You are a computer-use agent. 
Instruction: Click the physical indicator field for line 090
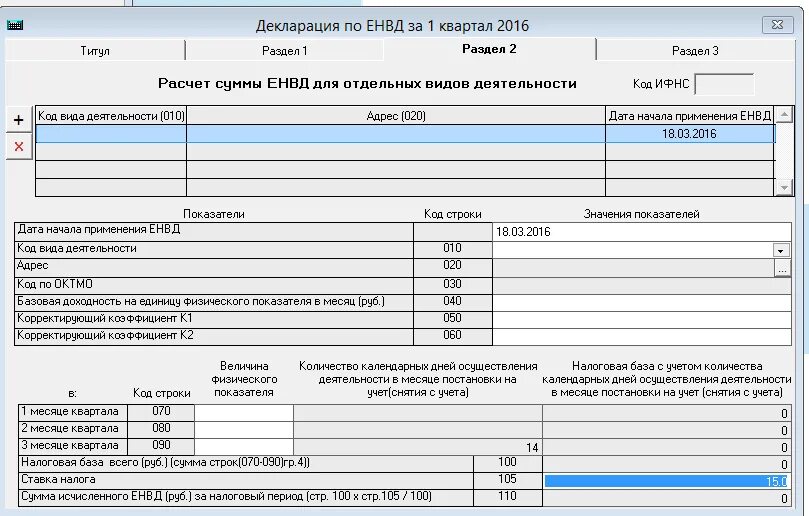tap(244, 447)
